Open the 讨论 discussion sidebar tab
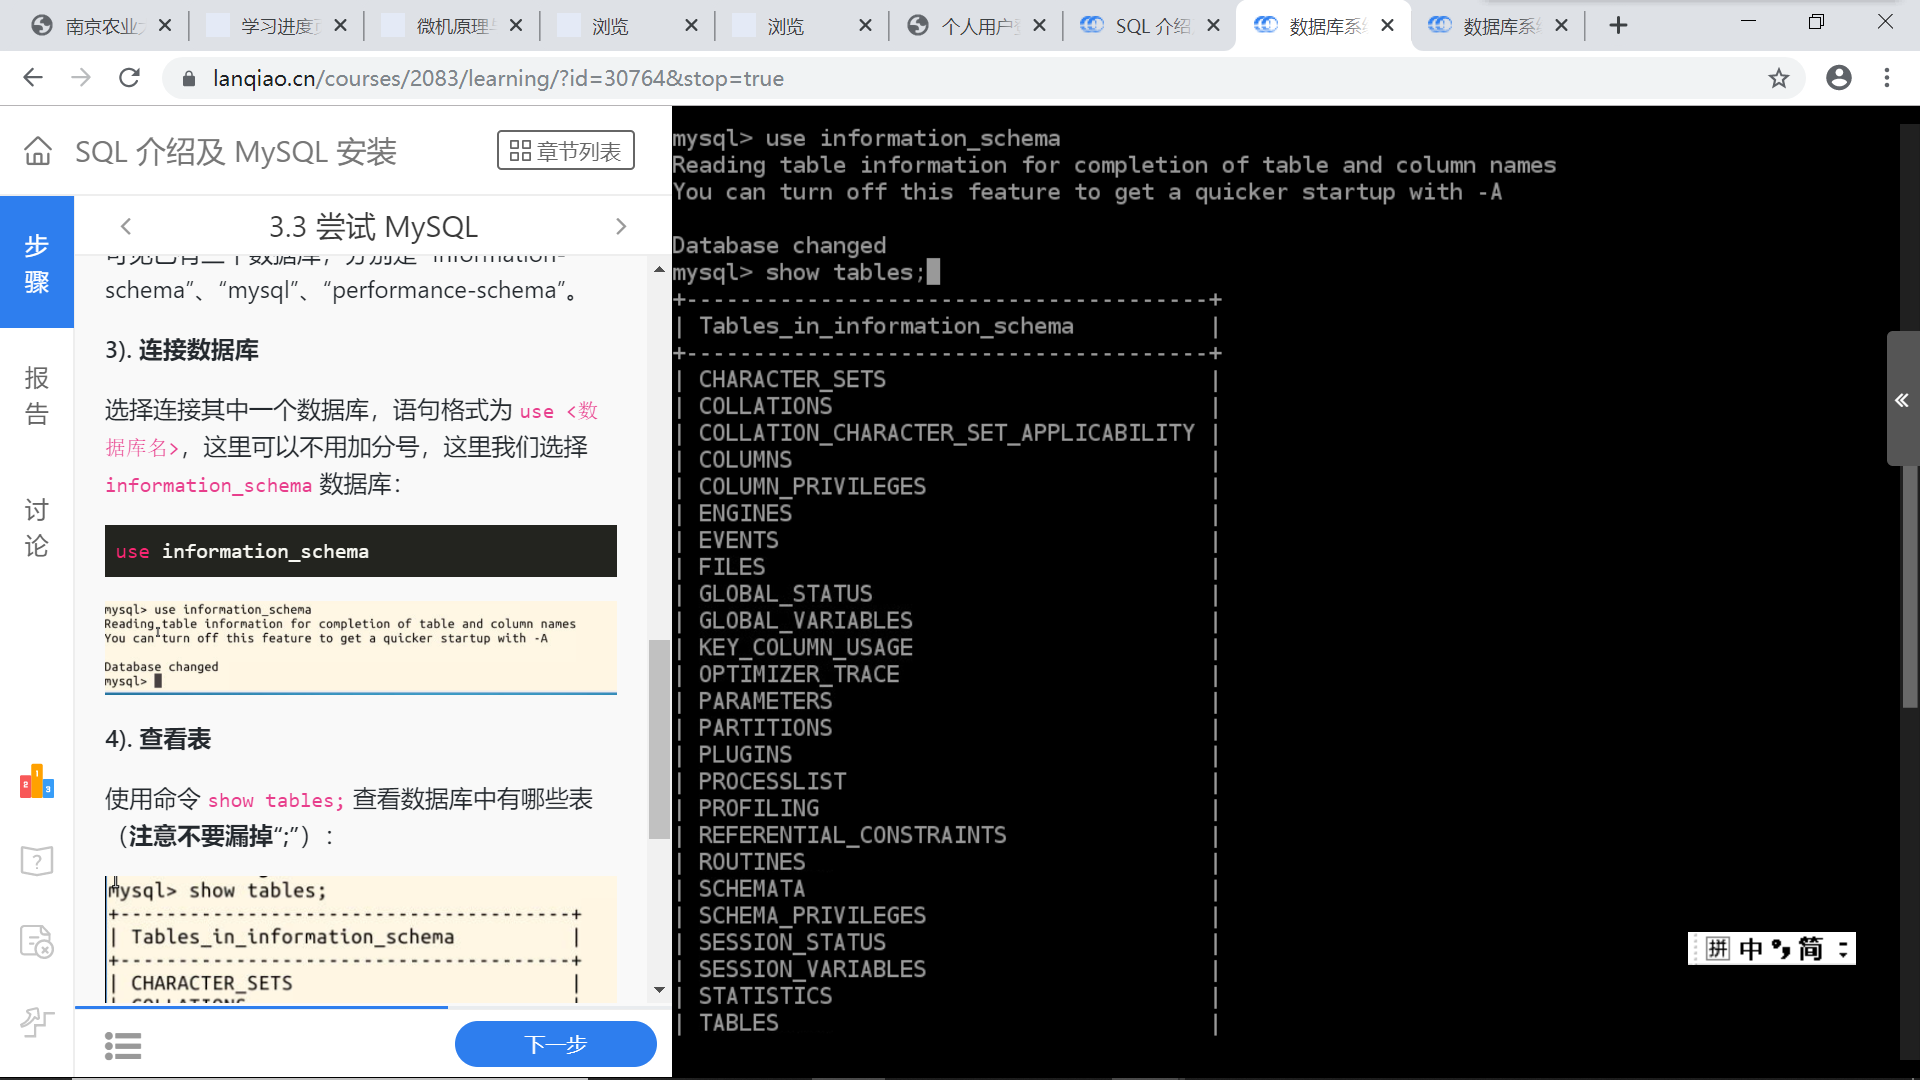Viewport: 1920px width, 1080px height. [x=37, y=527]
